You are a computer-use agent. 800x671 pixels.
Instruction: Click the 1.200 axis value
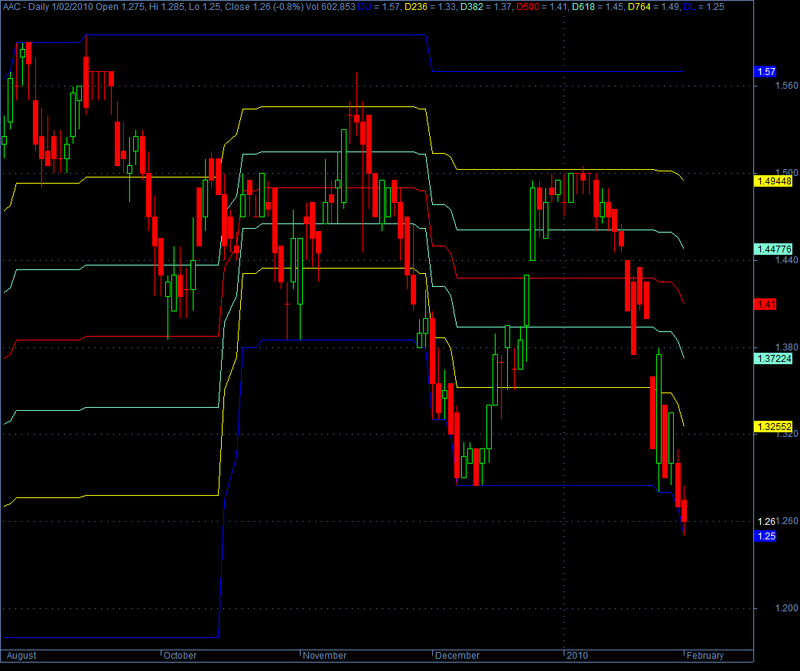786,608
